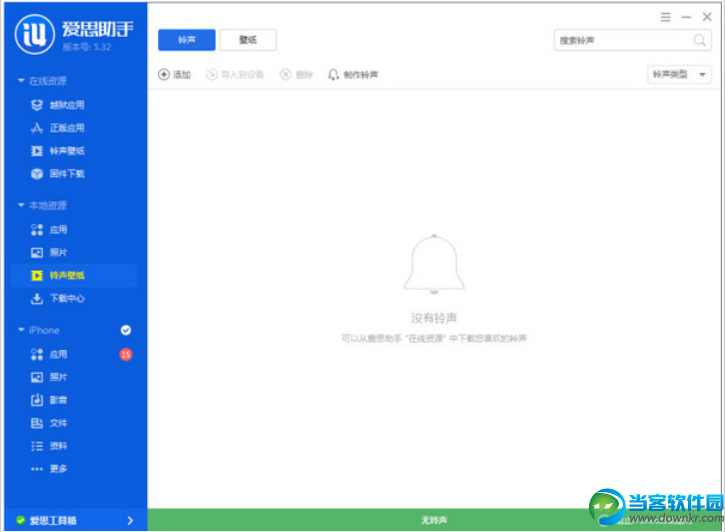
Task: Click the 没有铃声 message text
Action: click(434, 318)
